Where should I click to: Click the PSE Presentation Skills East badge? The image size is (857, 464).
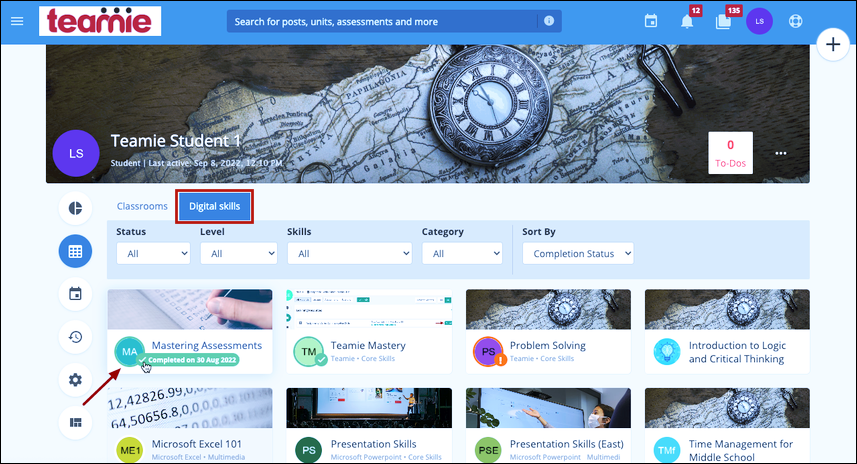tap(488, 450)
